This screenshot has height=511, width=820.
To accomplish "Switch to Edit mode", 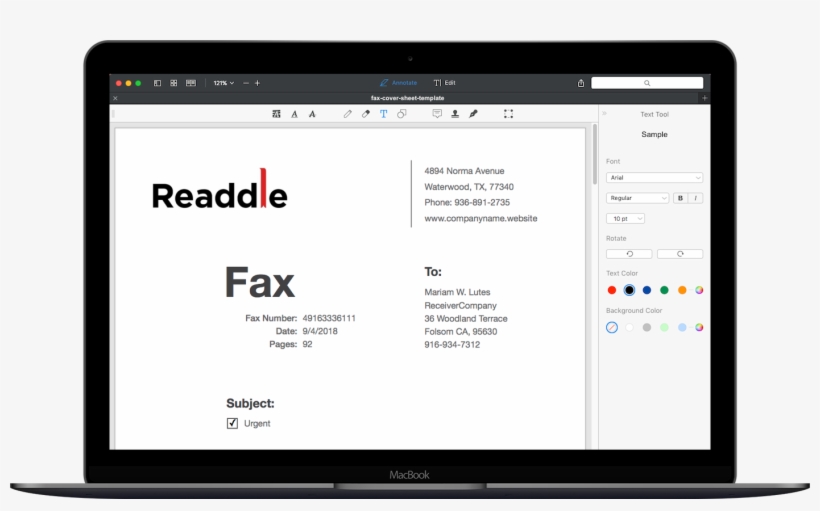I will click(x=445, y=83).
